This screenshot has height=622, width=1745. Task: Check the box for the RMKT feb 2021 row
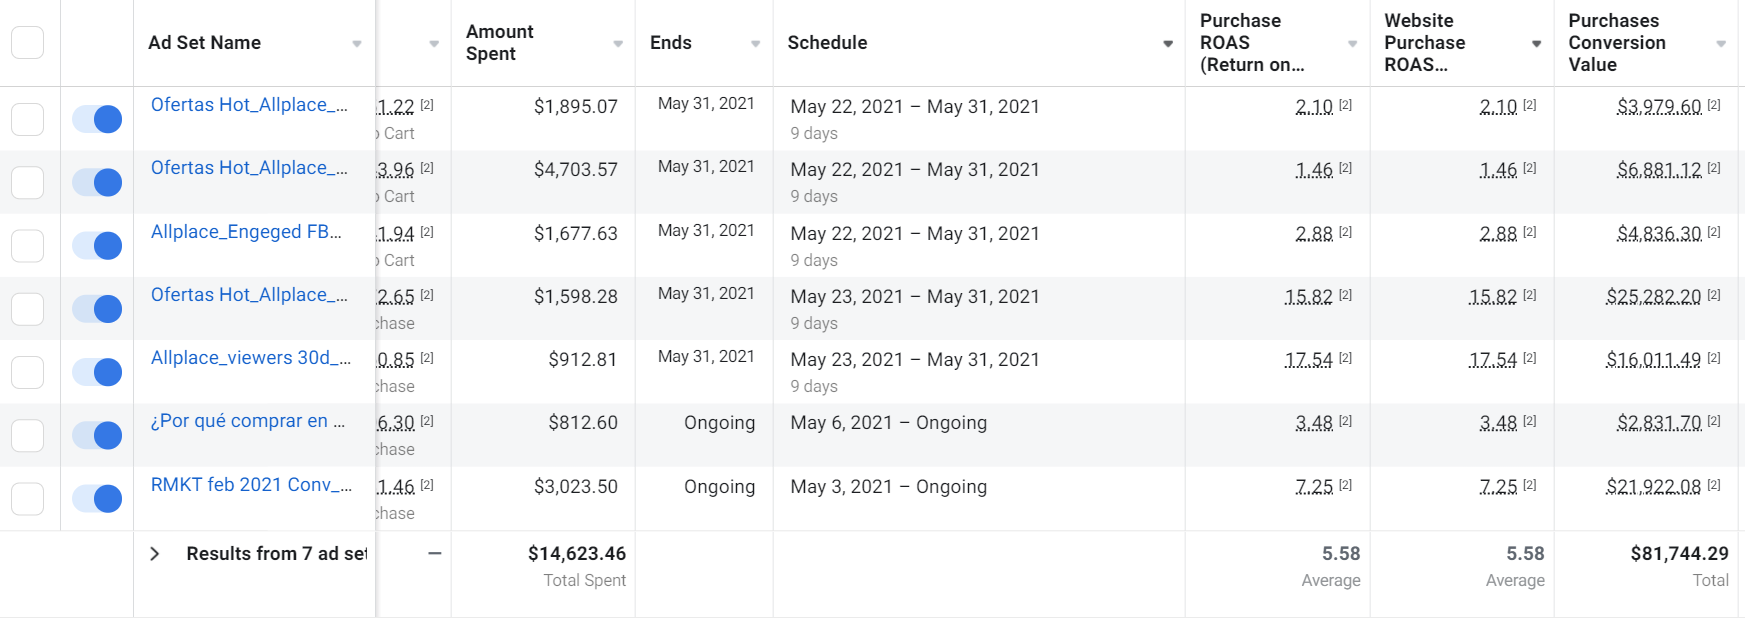28,499
